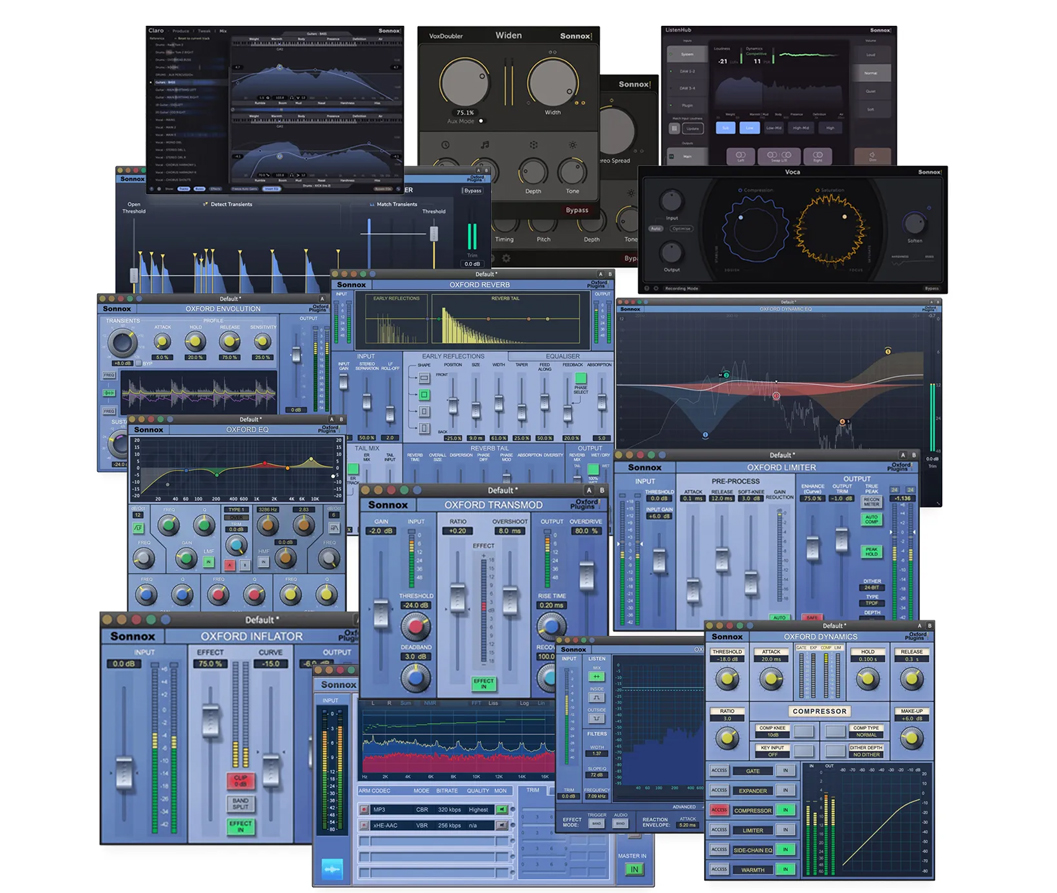Click the music note icon in VoxDoubler Widen

pos(485,145)
